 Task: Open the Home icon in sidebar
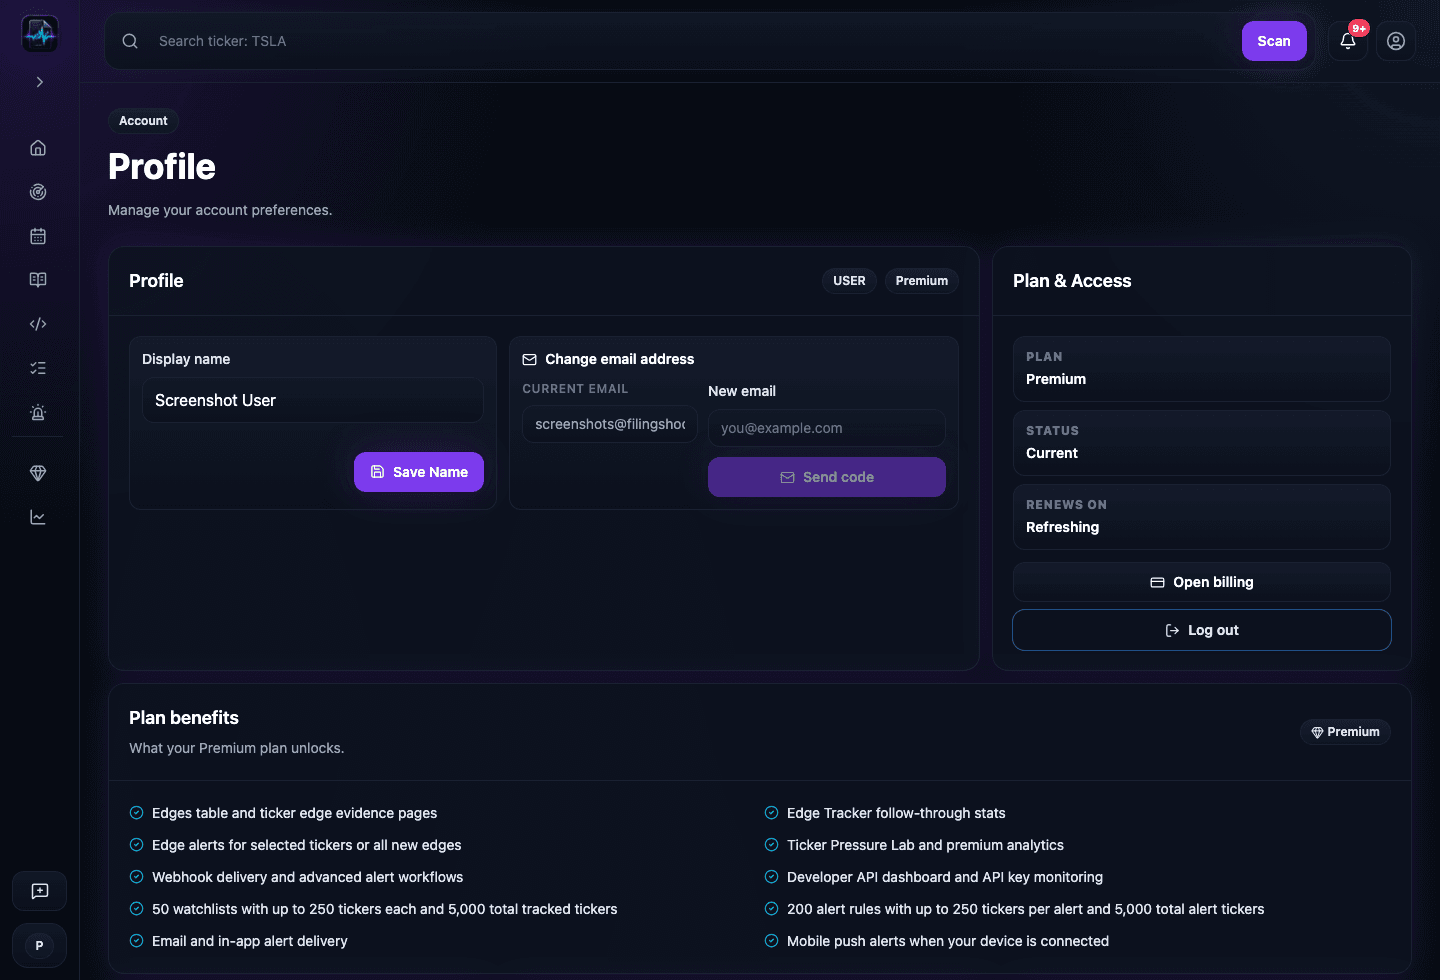point(38,148)
